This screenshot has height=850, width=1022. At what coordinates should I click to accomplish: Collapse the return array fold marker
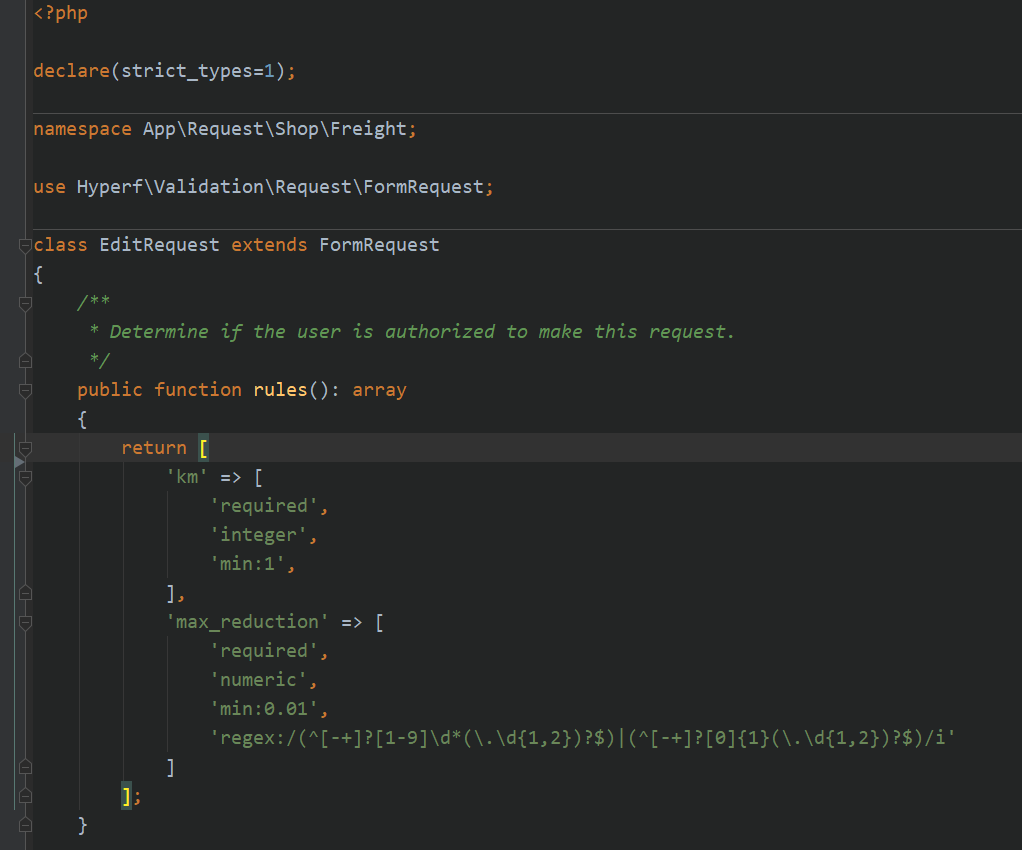pyautogui.click(x=25, y=448)
